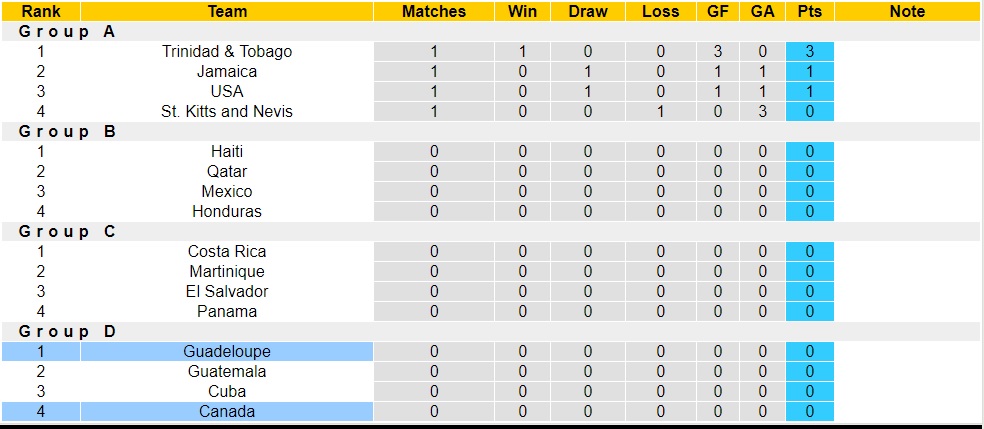984x429 pixels.
Task: Select St. Kitts and Nevis team
Action: [x=227, y=111]
